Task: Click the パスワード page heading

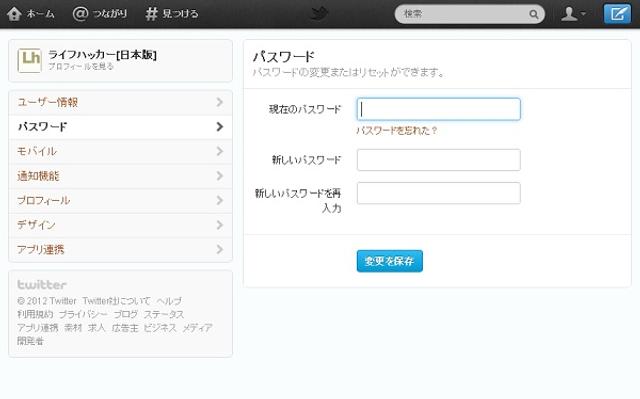Action: tap(284, 57)
